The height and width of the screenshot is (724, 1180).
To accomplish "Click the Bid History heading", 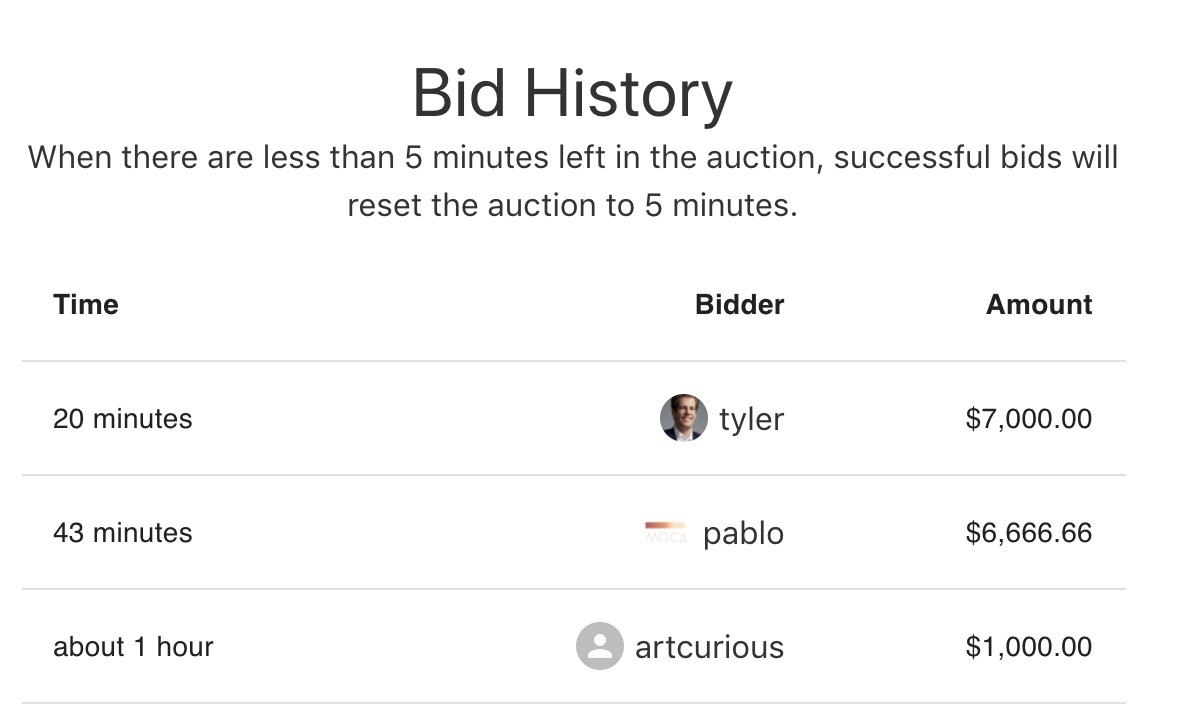I will pyautogui.click(x=572, y=94).
